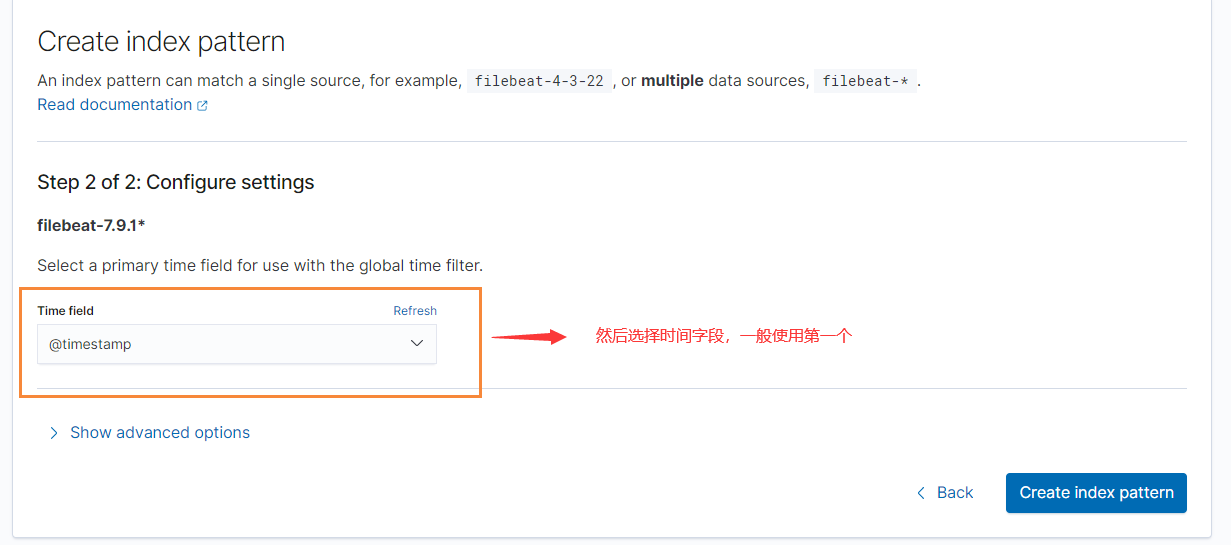Click the external link icon beside Read documentation
This screenshot has width=1231, height=545.
click(203, 105)
